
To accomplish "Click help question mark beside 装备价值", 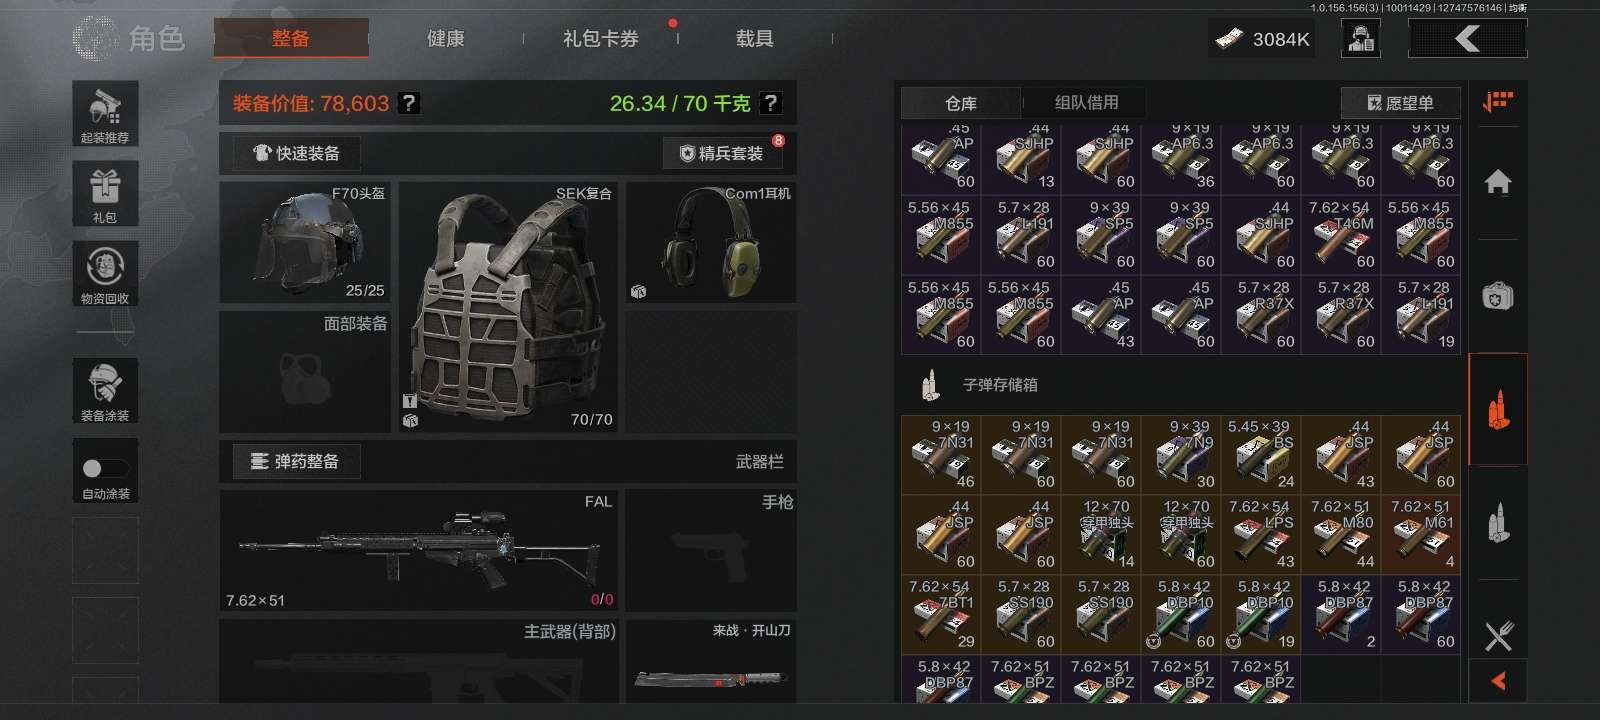I will [408, 103].
